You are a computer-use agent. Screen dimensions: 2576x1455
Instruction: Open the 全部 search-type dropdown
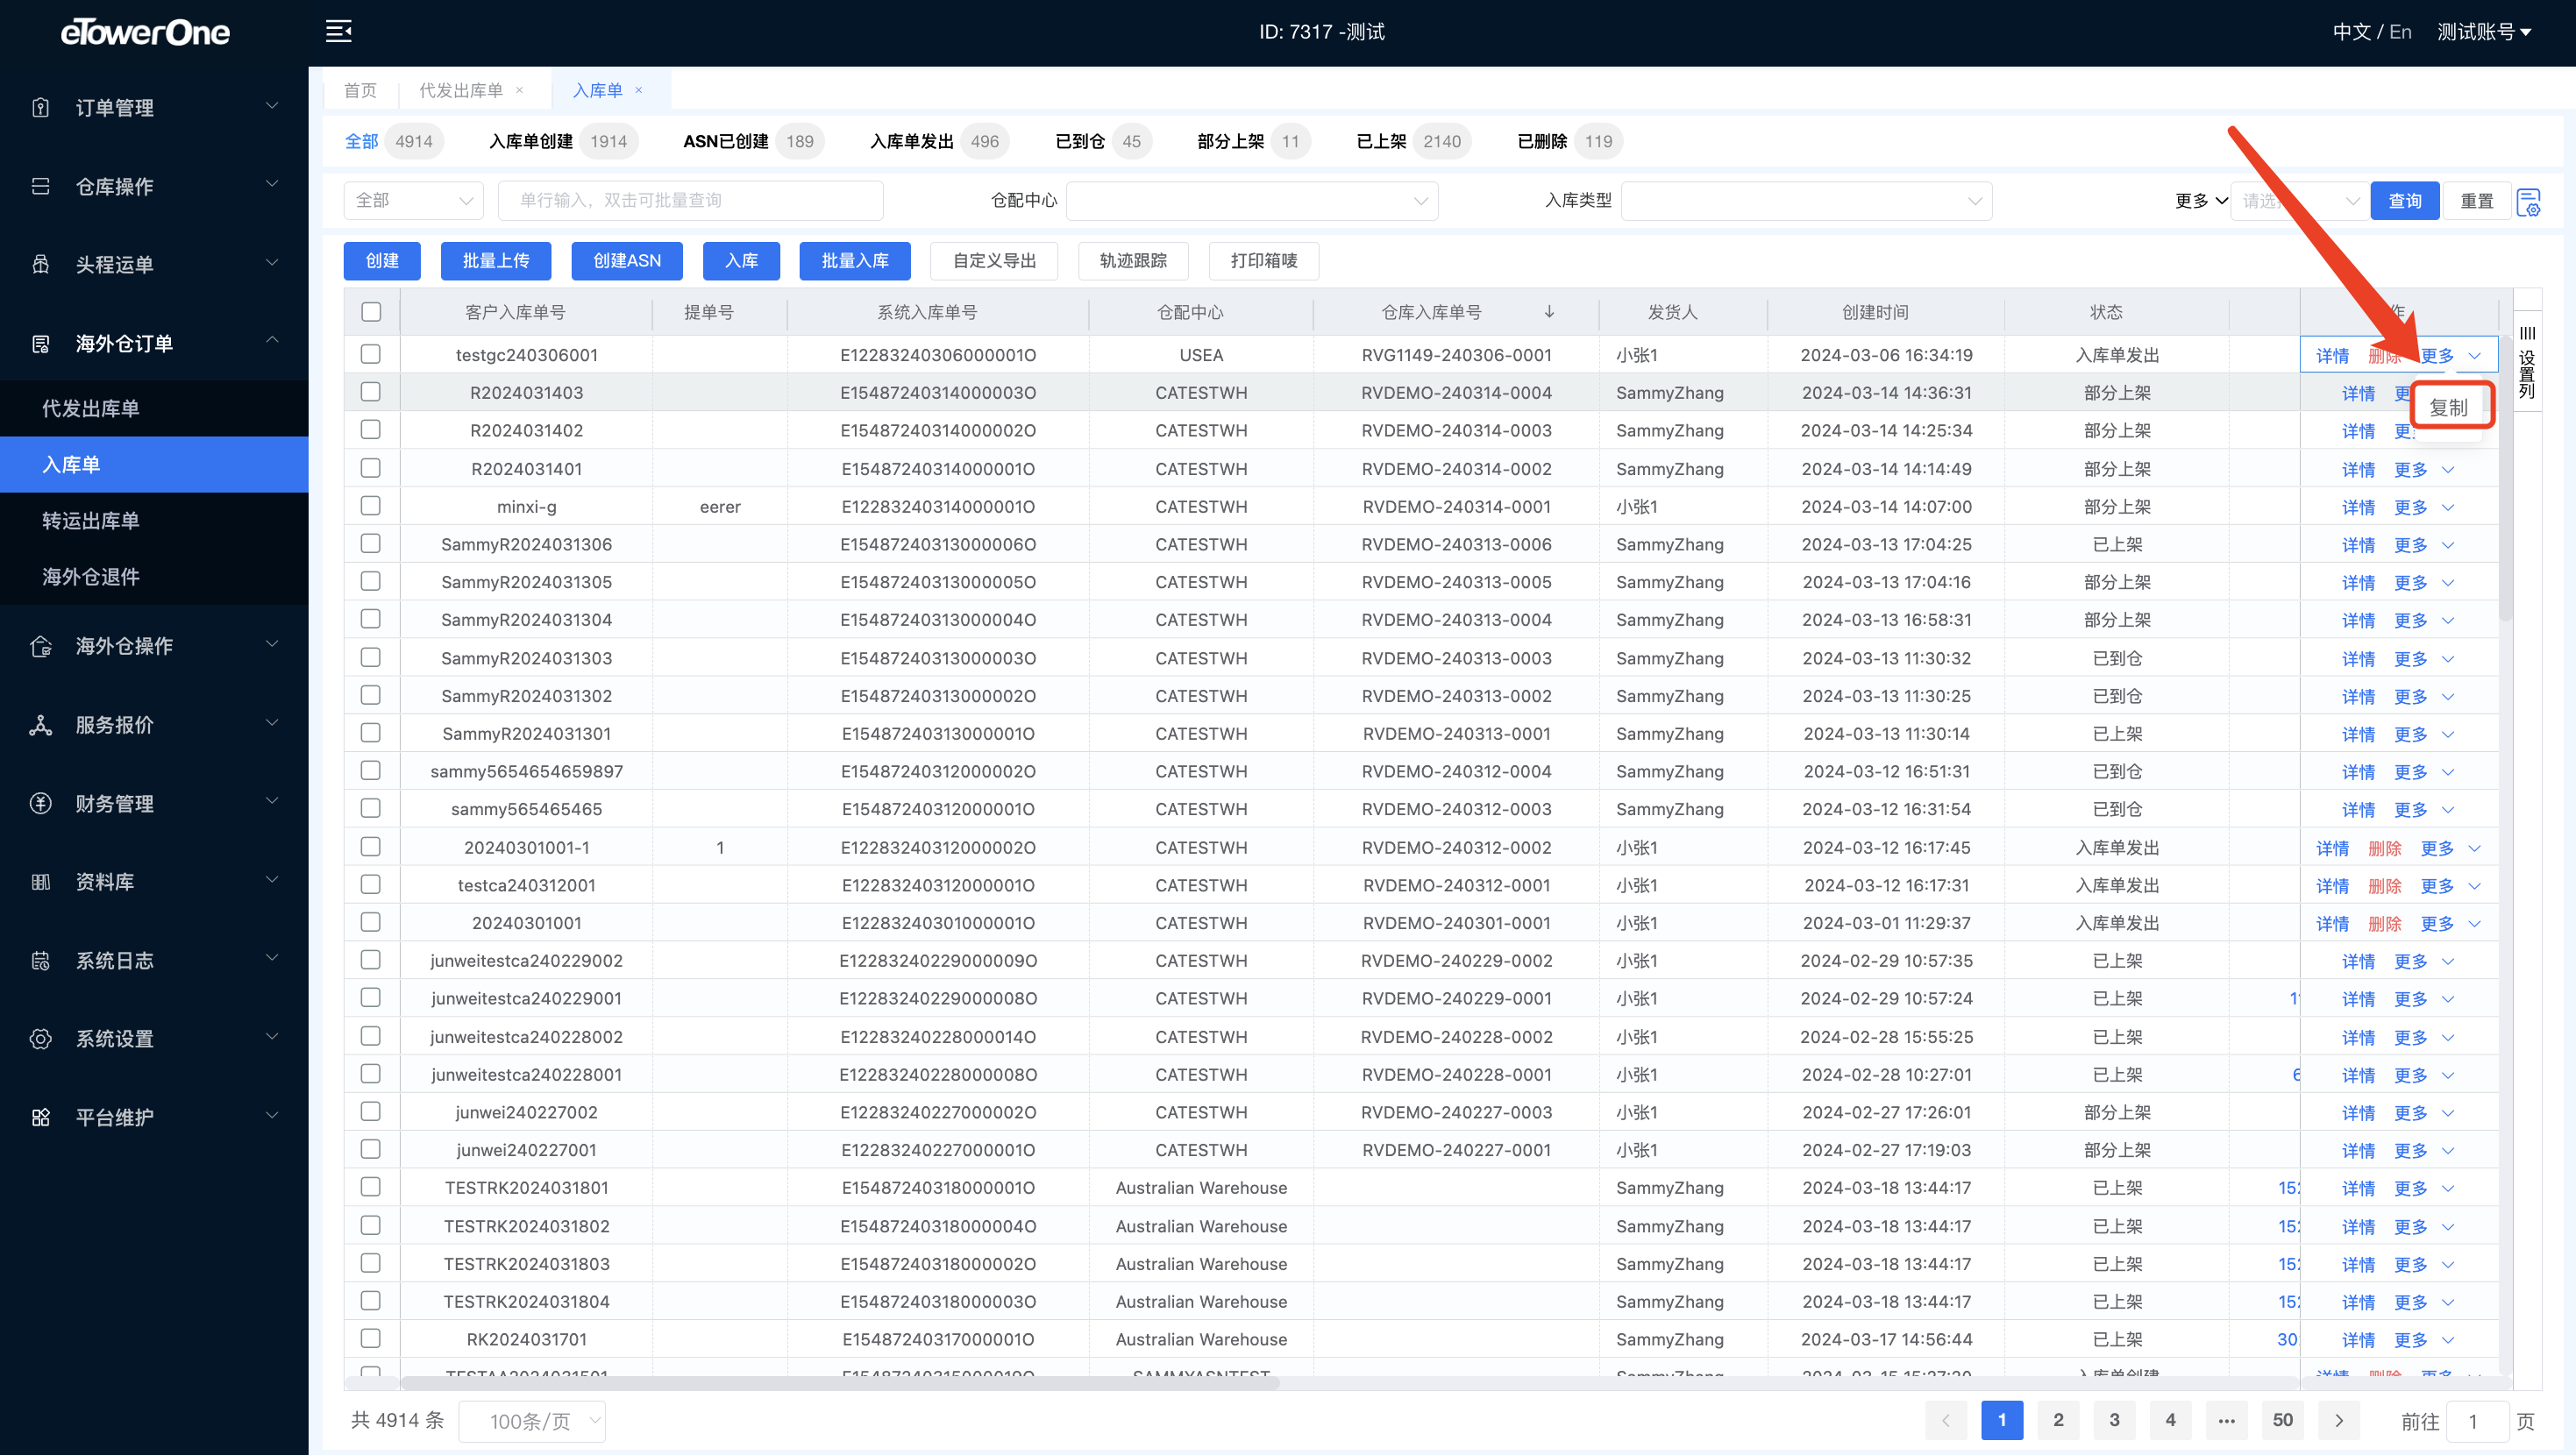click(413, 201)
